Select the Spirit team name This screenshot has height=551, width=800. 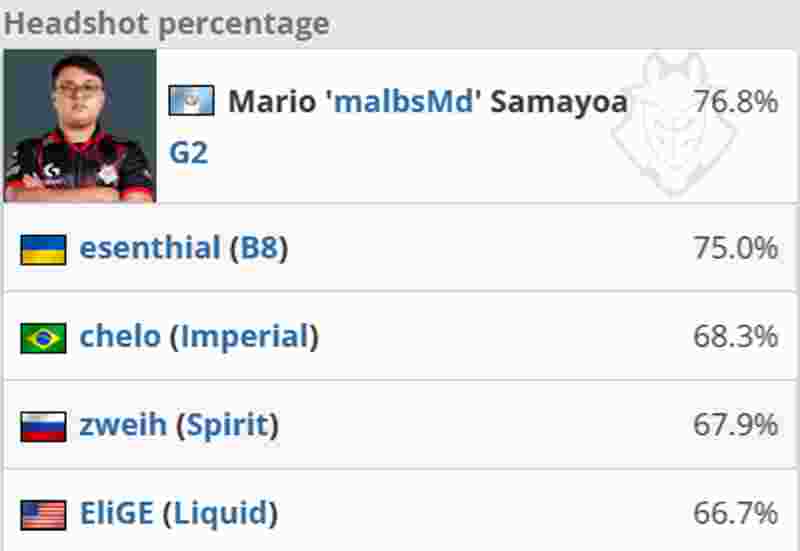227,425
